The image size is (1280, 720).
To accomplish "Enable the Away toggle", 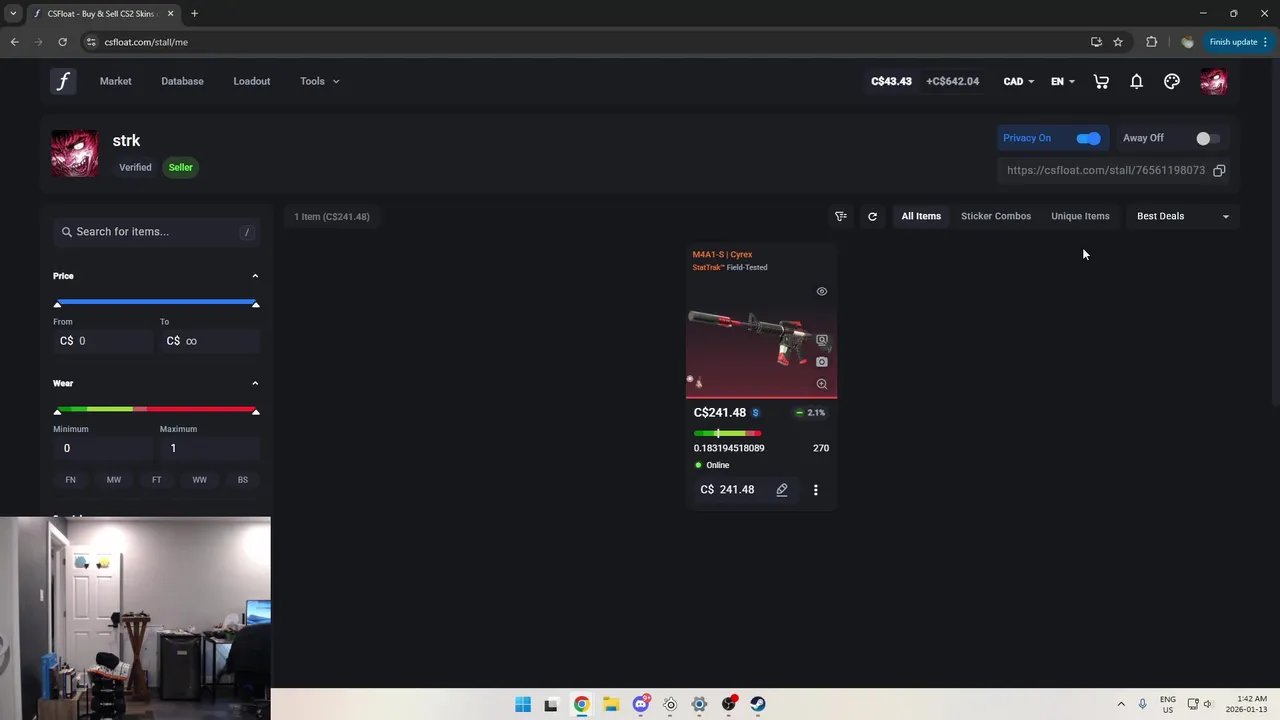I will 1208,138.
